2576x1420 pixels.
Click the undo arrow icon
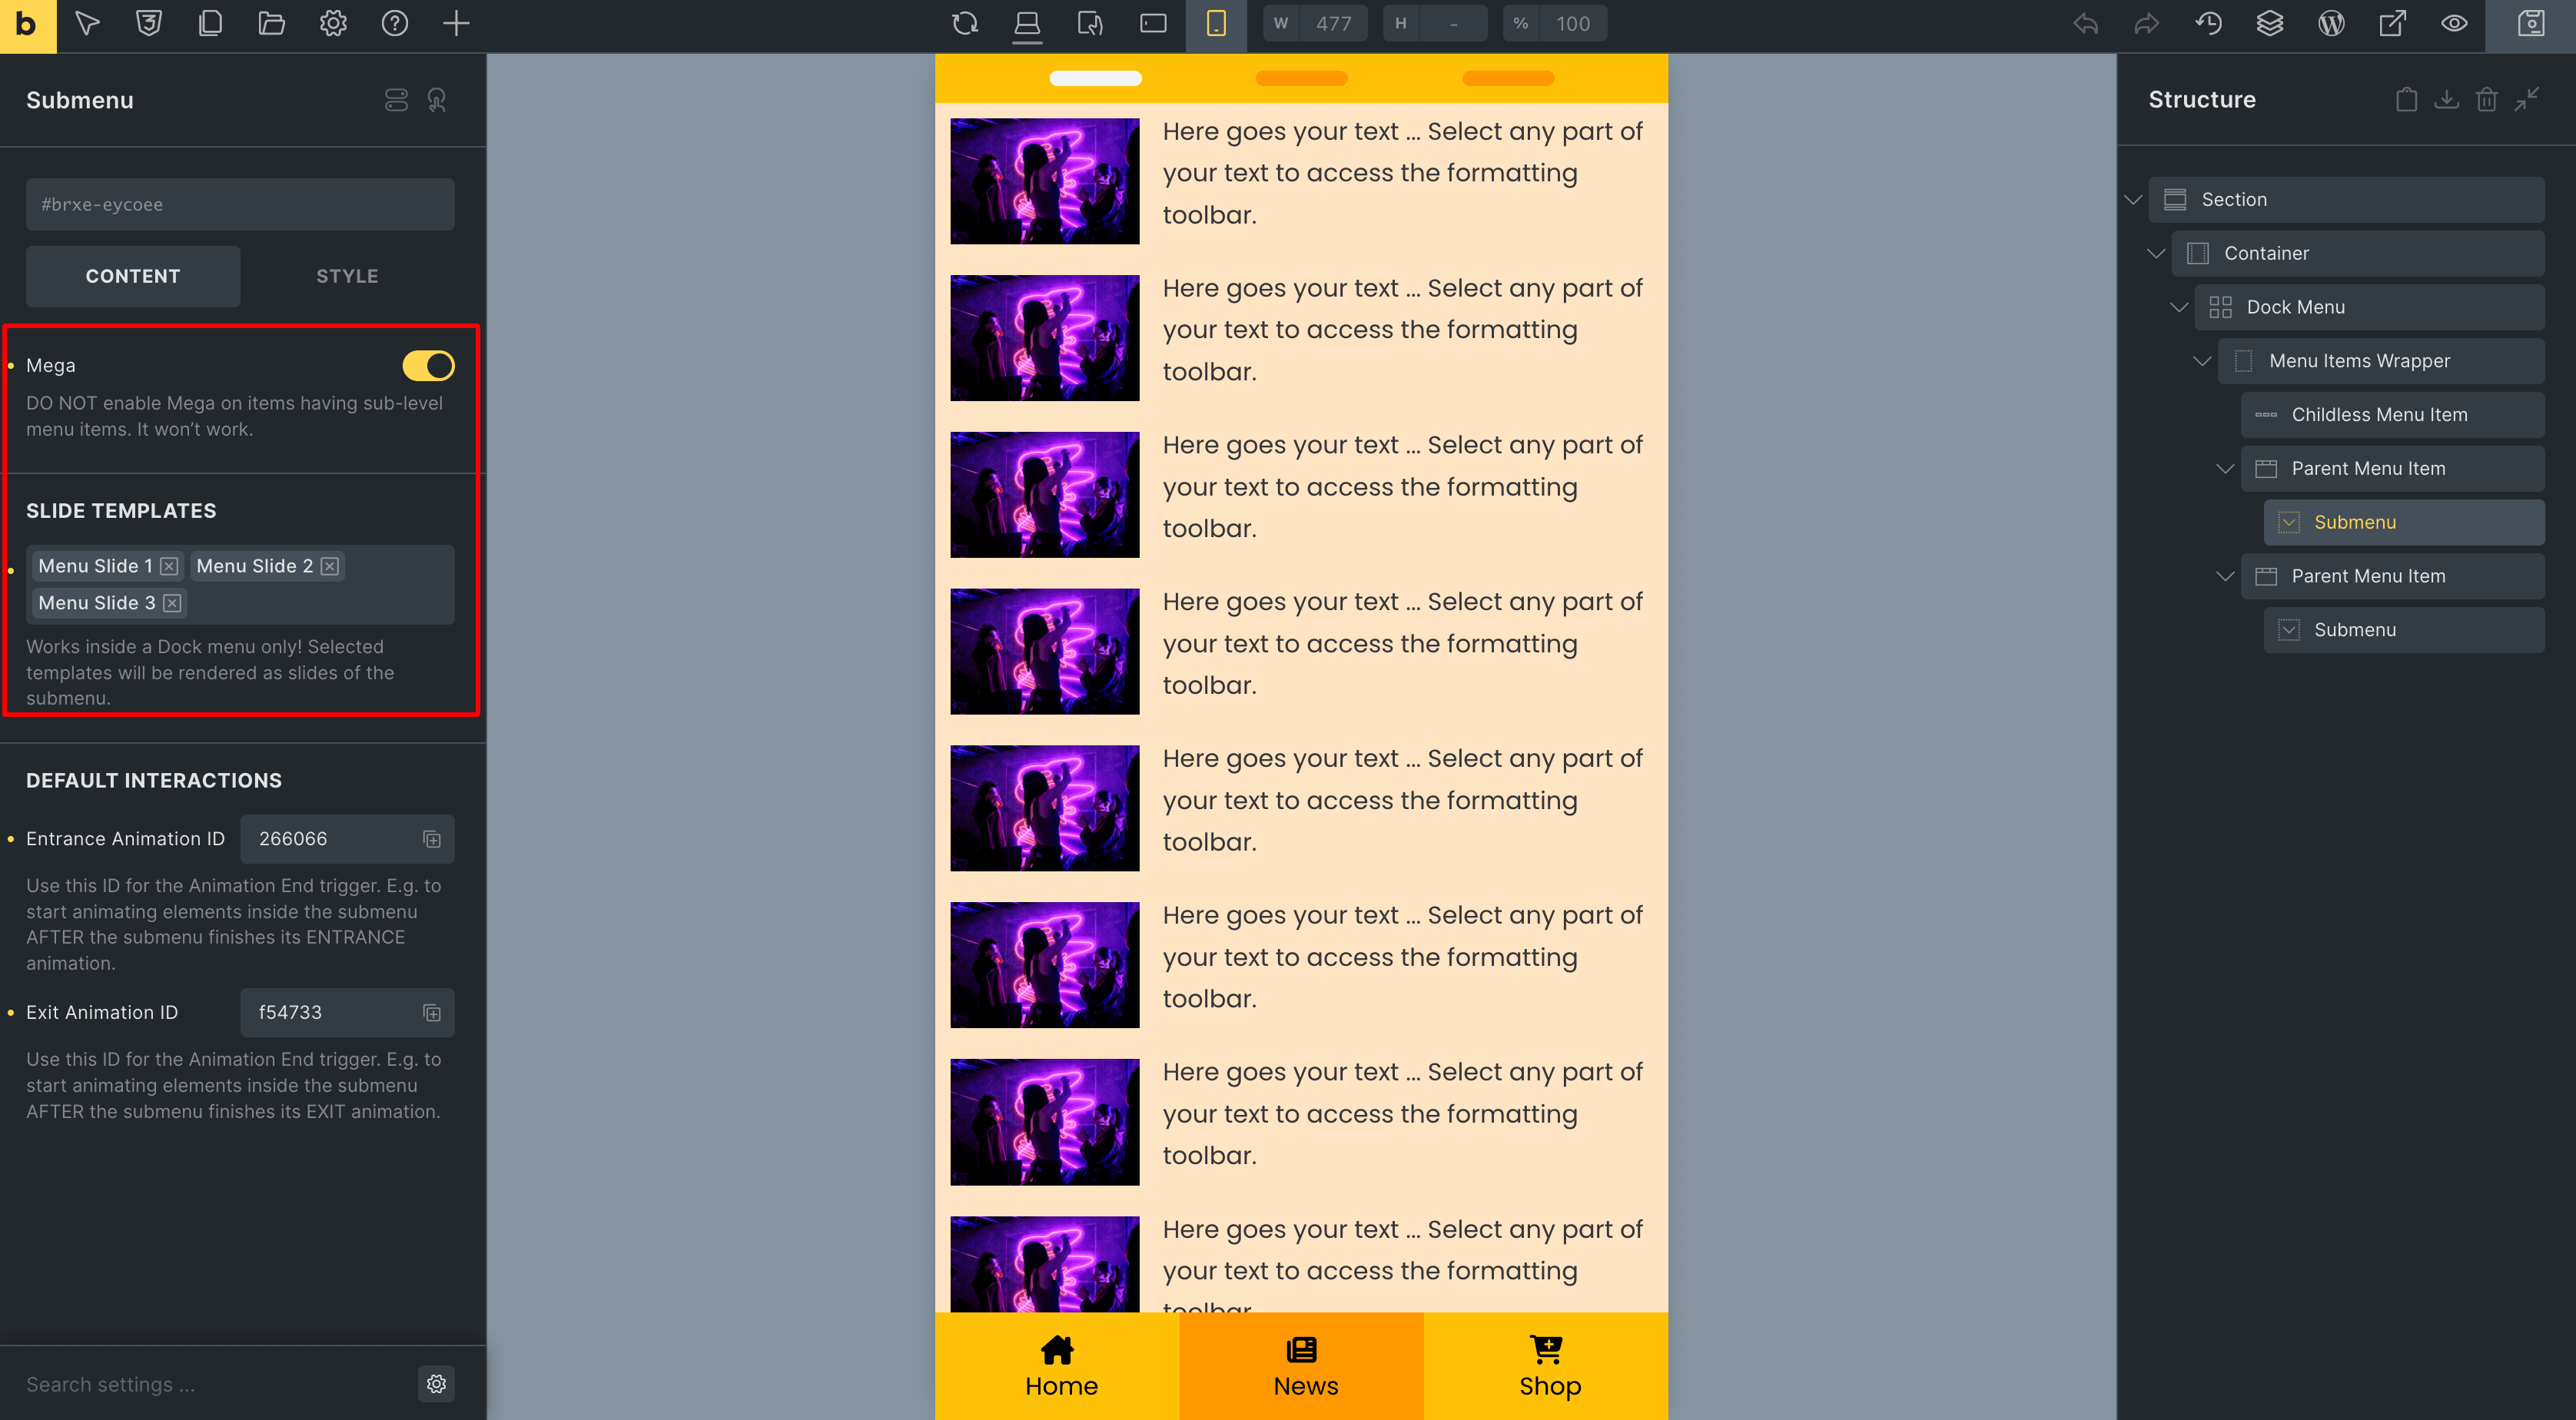(2086, 23)
